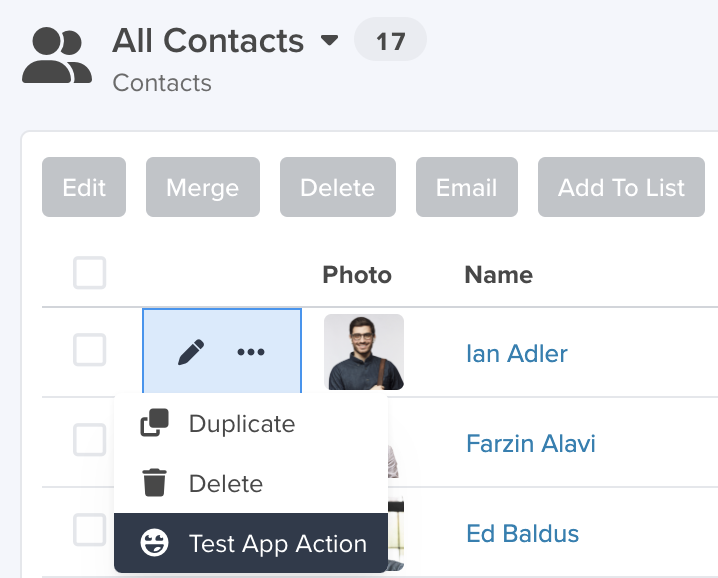
Task: Open the Ed Baldus contact link
Action: click(x=522, y=534)
